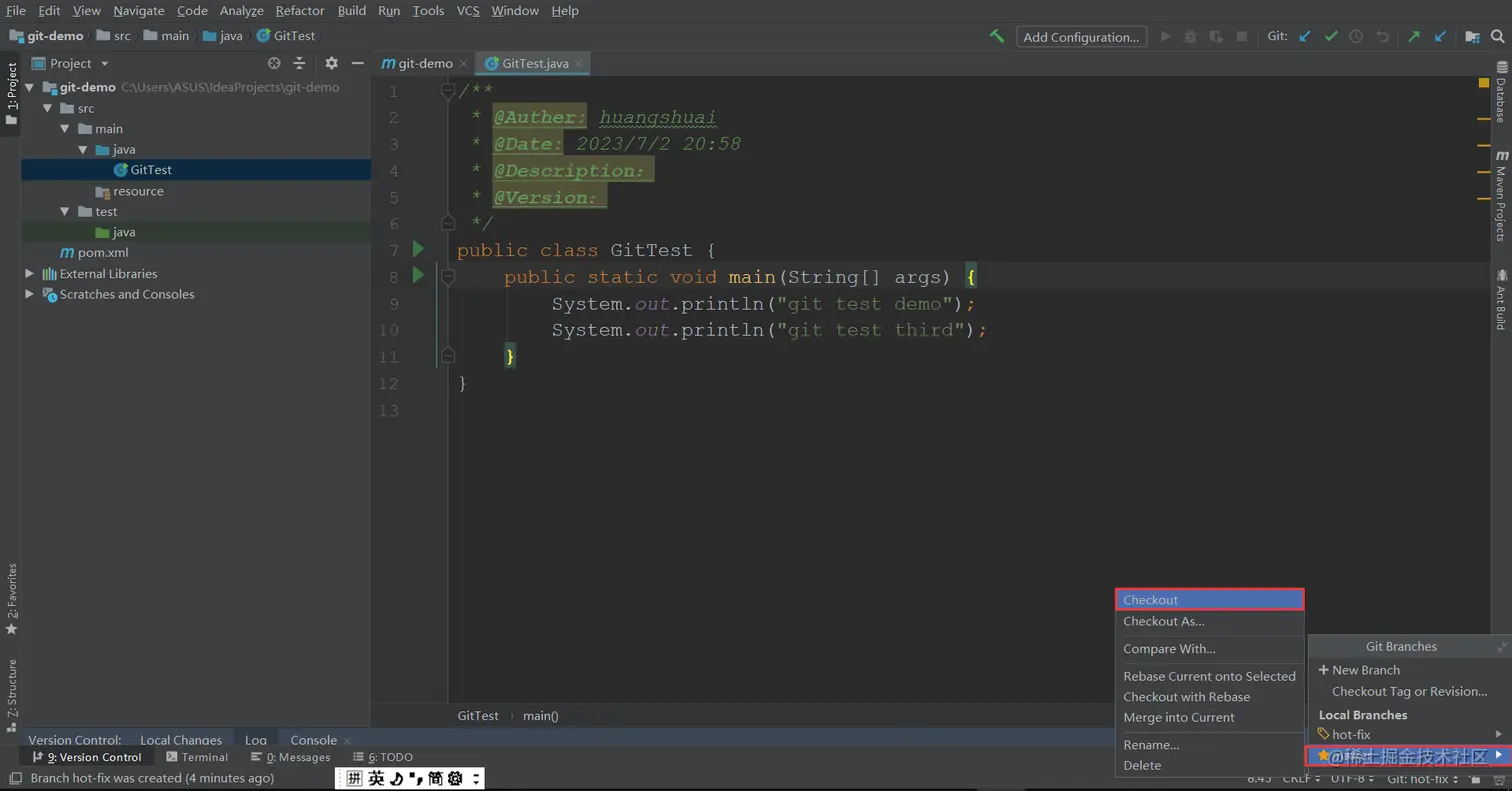Select Checkout in the branch context menu

tap(1209, 600)
